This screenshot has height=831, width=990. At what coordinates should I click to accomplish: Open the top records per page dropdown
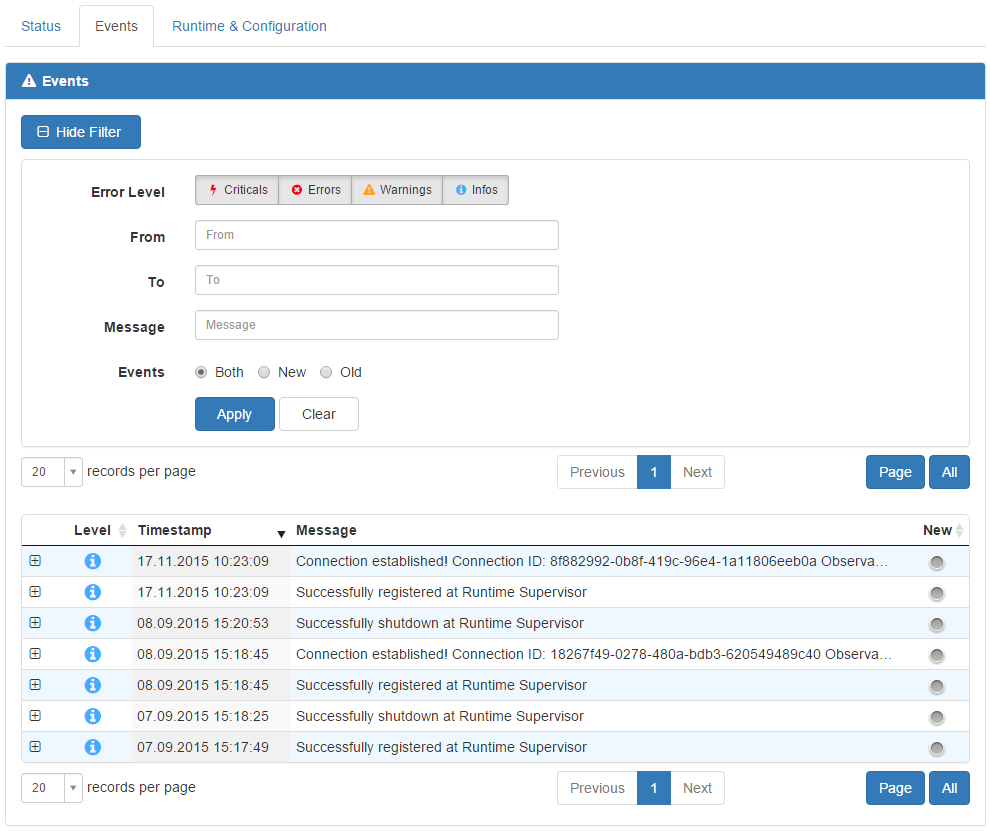pos(52,472)
